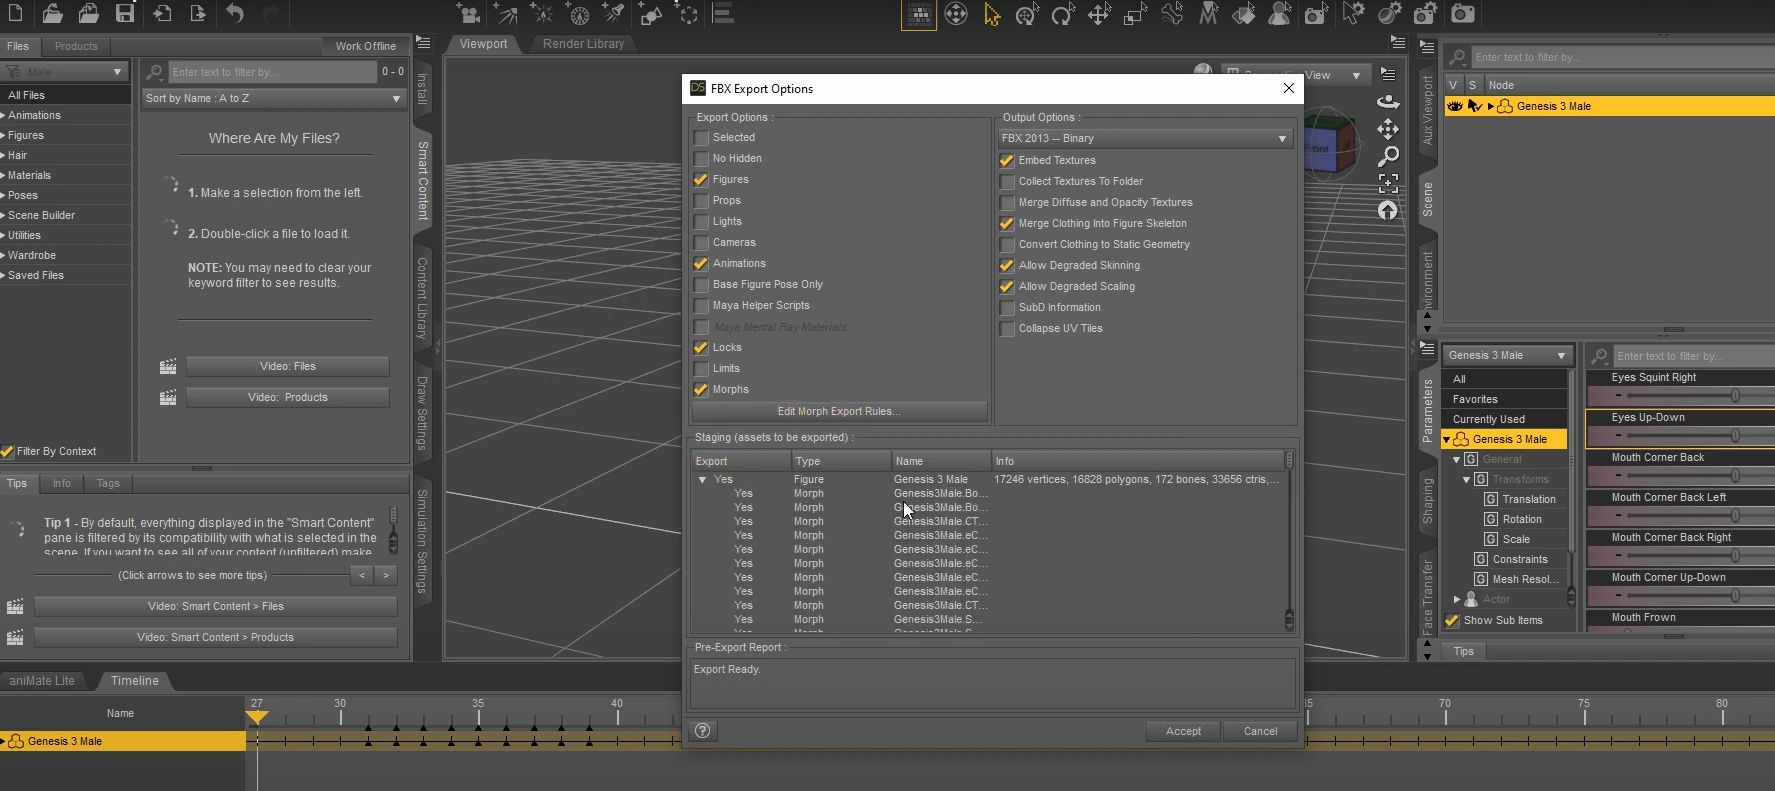Click Accept in FBX Export Options
The image size is (1775, 791).
coord(1183,732)
